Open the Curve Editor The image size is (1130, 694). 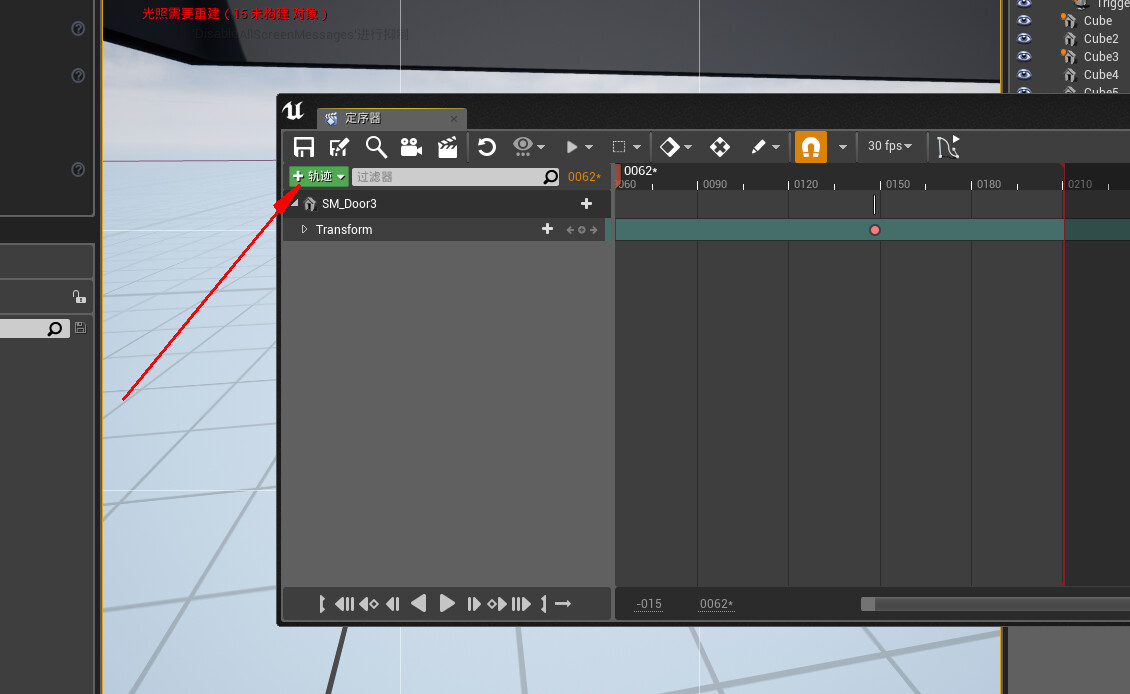(947, 146)
